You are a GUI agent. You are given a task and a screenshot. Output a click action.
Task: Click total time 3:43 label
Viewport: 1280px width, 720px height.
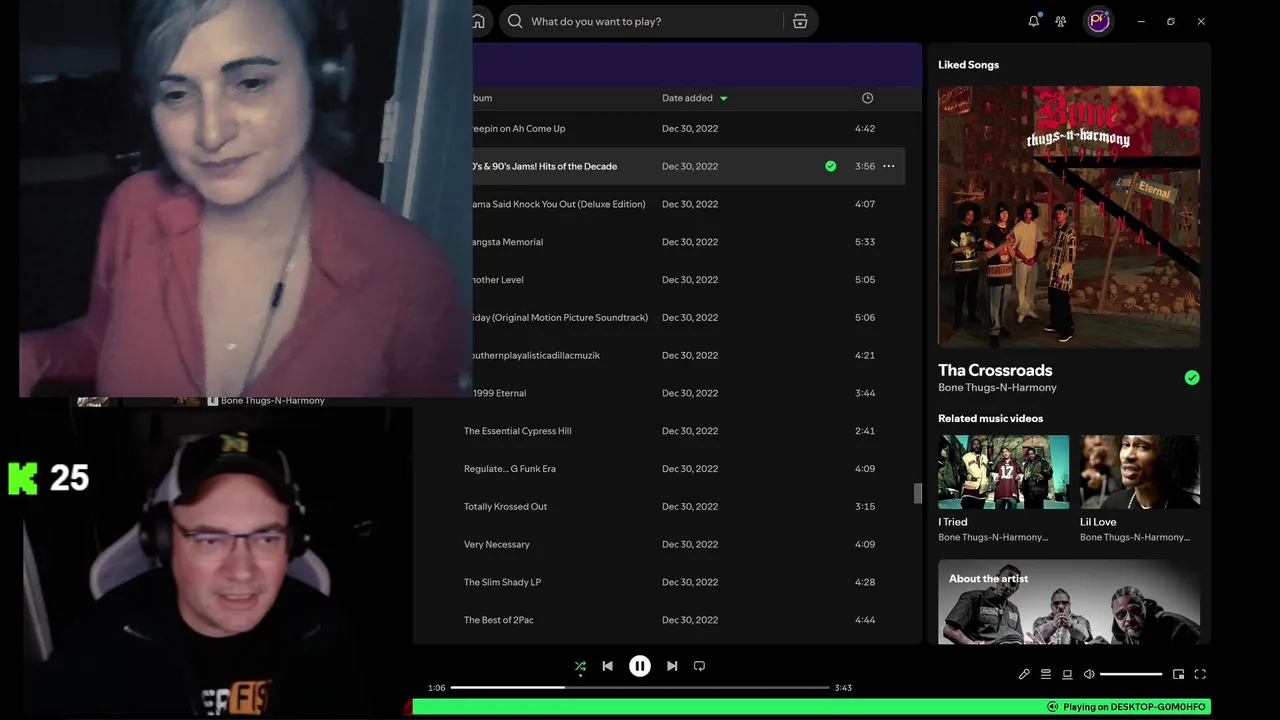coord(843,688)
